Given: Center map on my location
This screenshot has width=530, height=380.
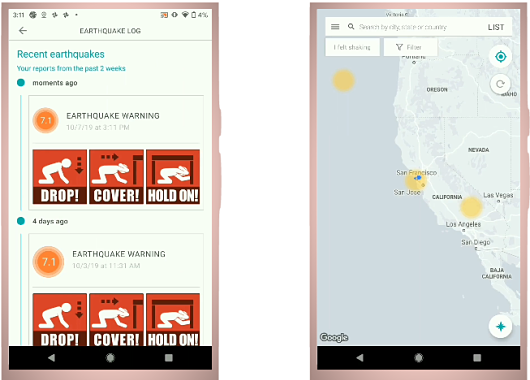Looking at the screenshot, I should click(x=501, y=56).
